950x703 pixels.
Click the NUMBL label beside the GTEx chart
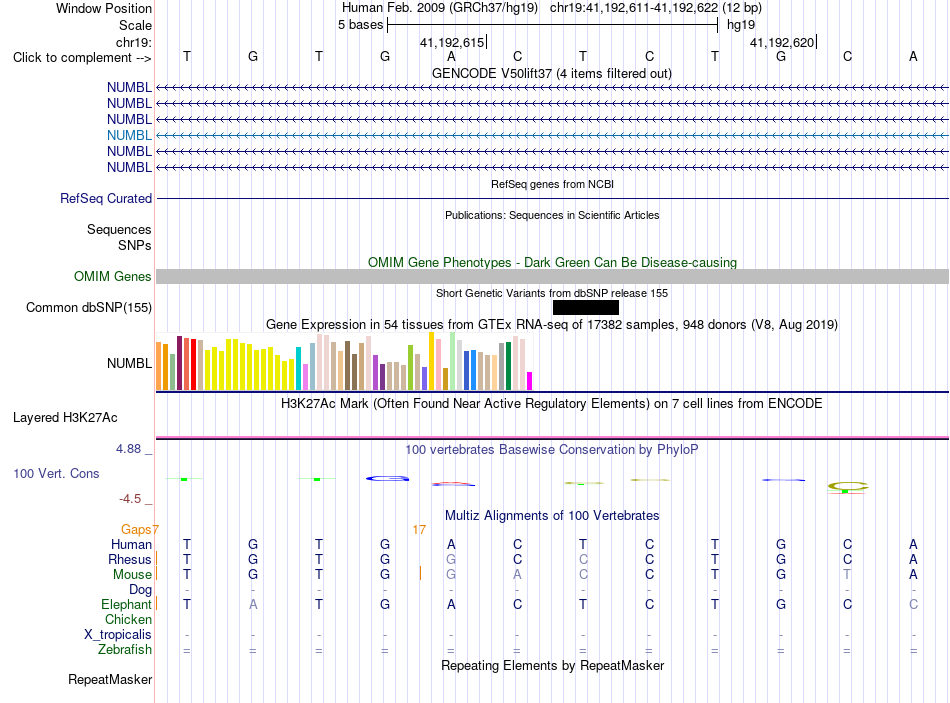pos(129,363)
